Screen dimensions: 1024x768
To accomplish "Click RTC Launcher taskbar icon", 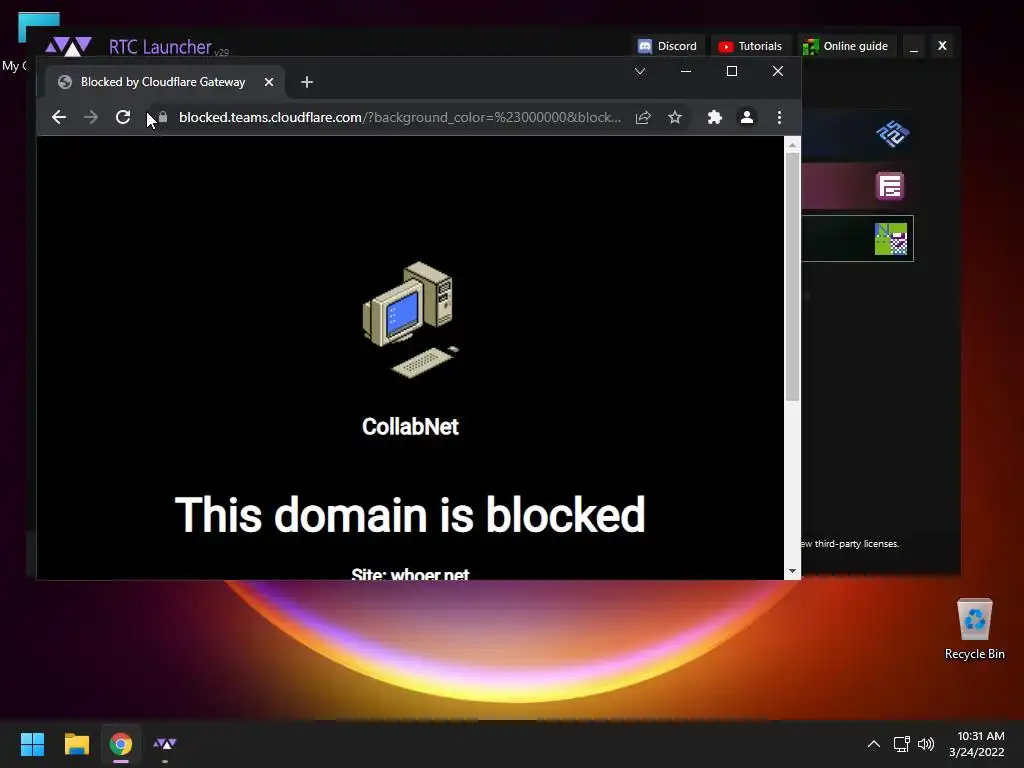I will pos(165,744).
